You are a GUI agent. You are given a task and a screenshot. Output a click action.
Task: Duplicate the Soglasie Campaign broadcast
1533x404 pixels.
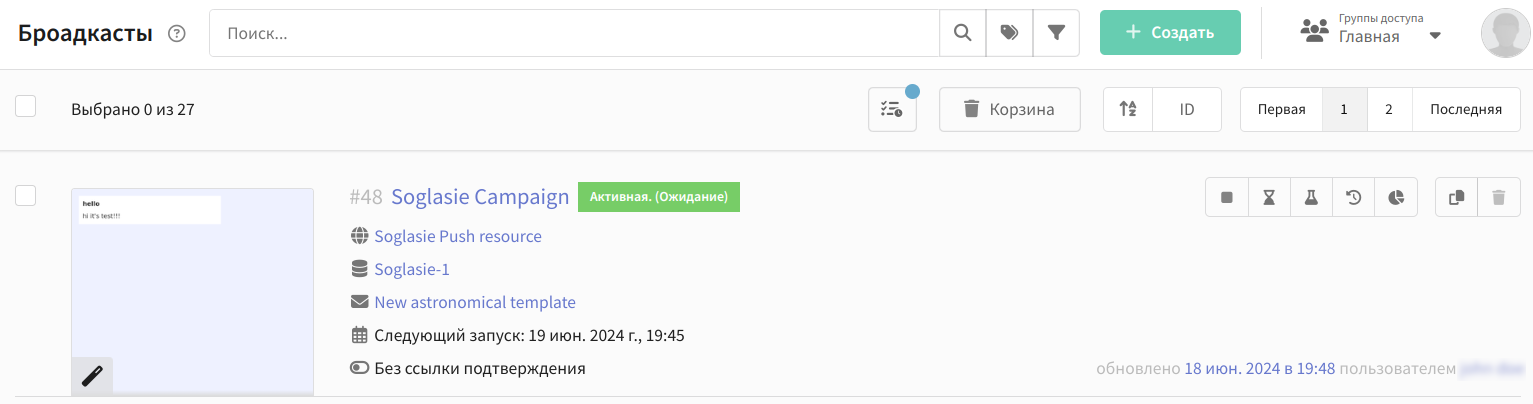click(x=1456, y=198)
